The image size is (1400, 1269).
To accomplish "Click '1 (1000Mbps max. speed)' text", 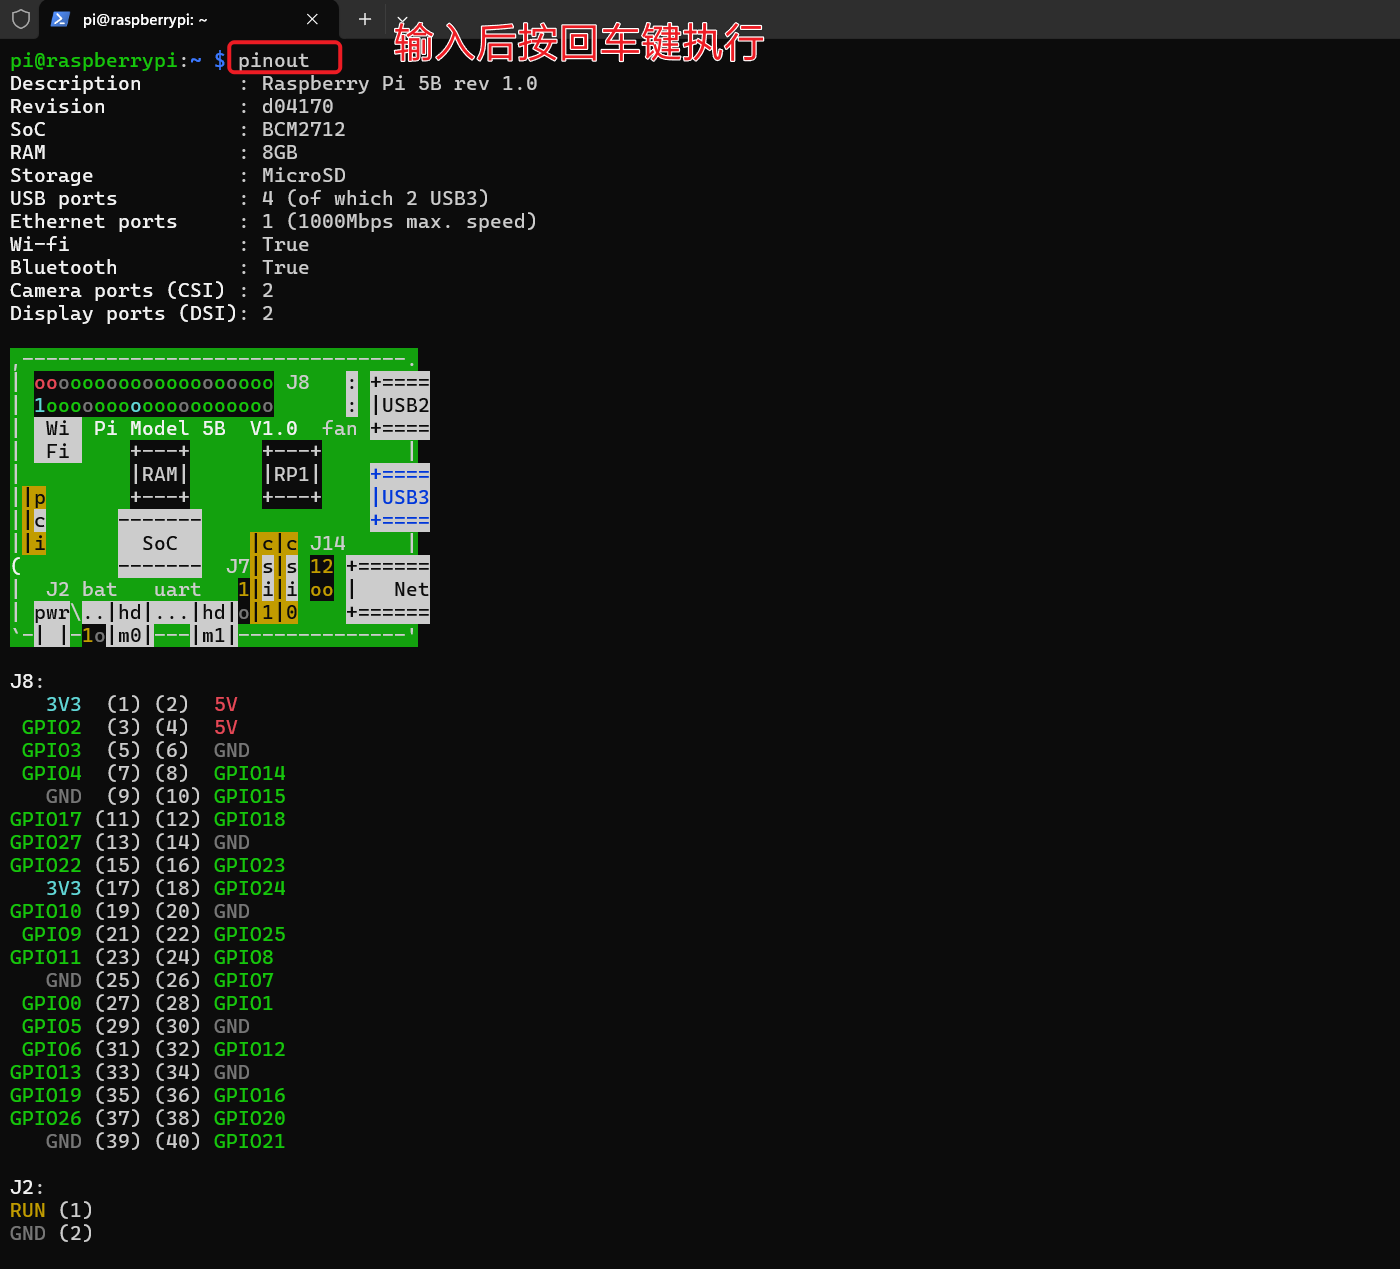I will point(399,222).
